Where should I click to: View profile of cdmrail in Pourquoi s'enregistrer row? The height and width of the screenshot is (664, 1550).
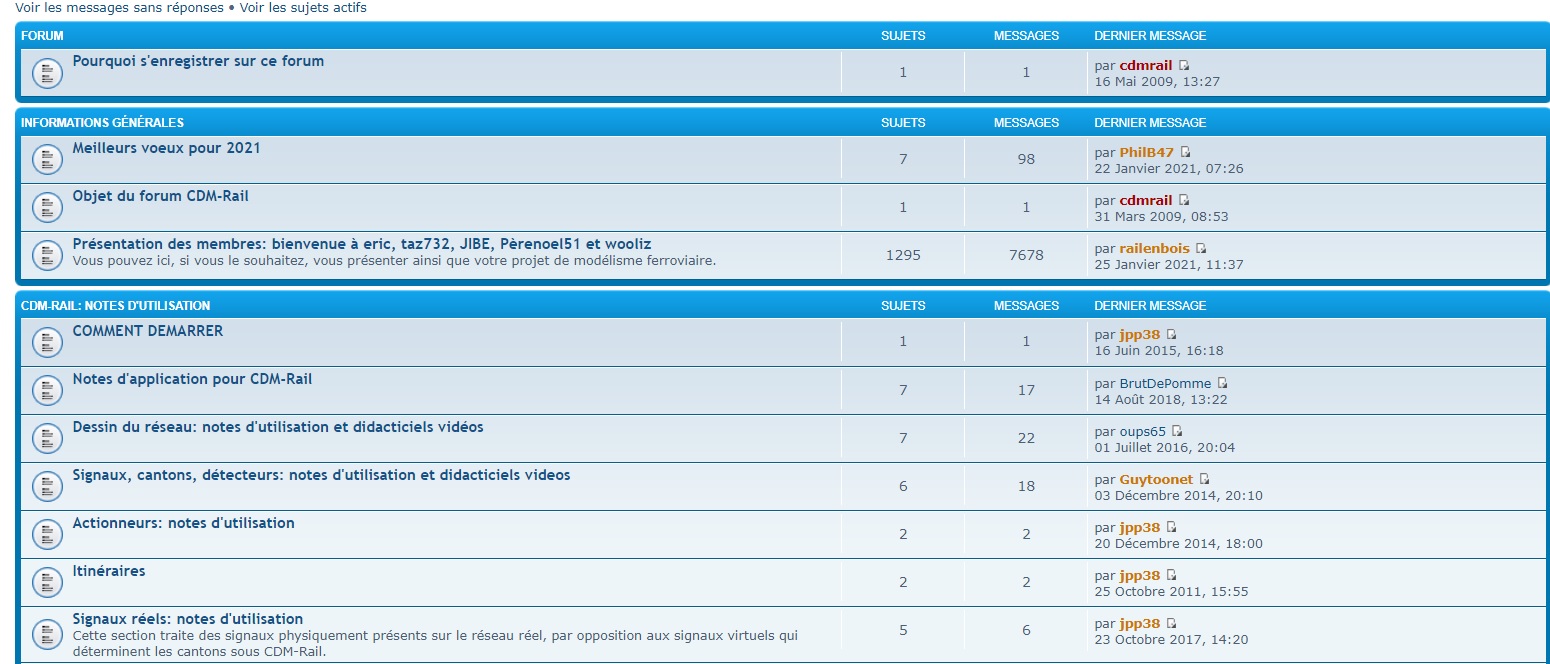[x=1145, y=66]
